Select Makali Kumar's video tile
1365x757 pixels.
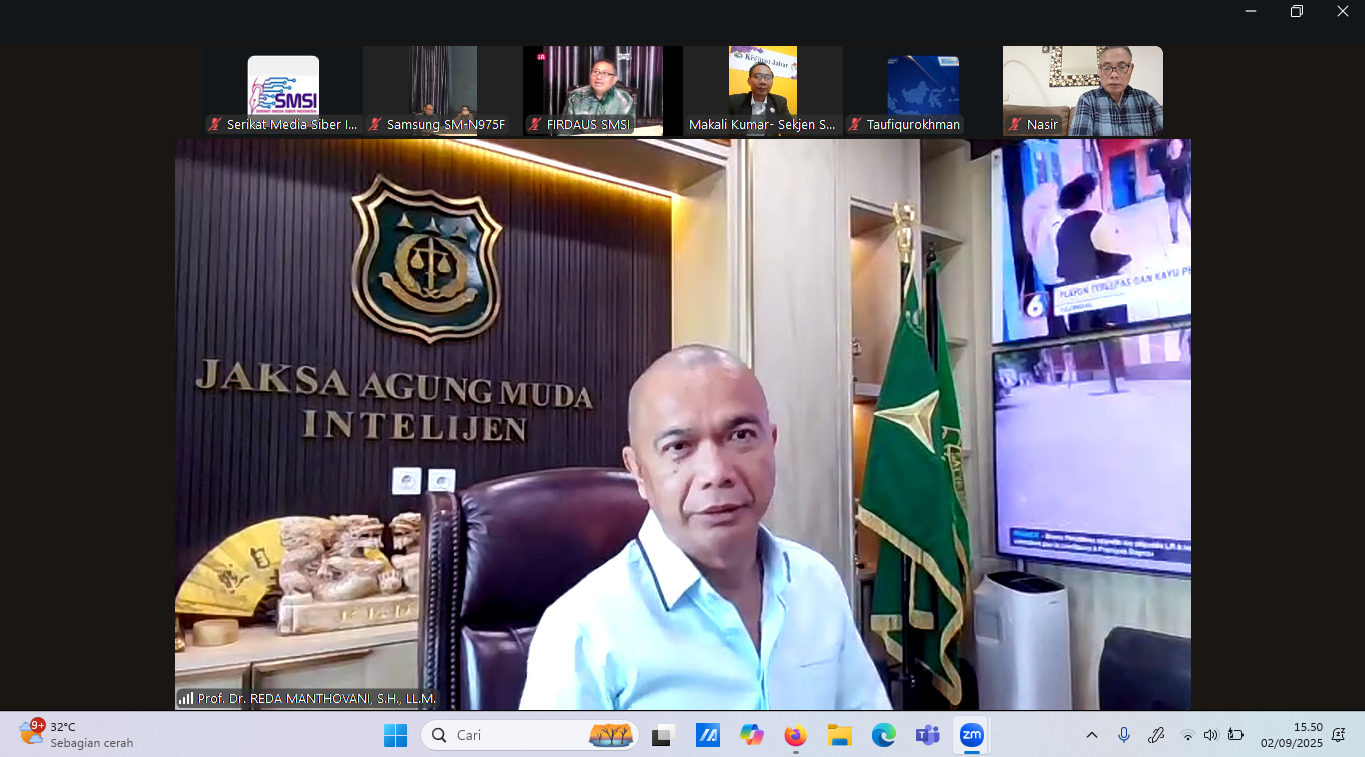[x=762, y=91]
